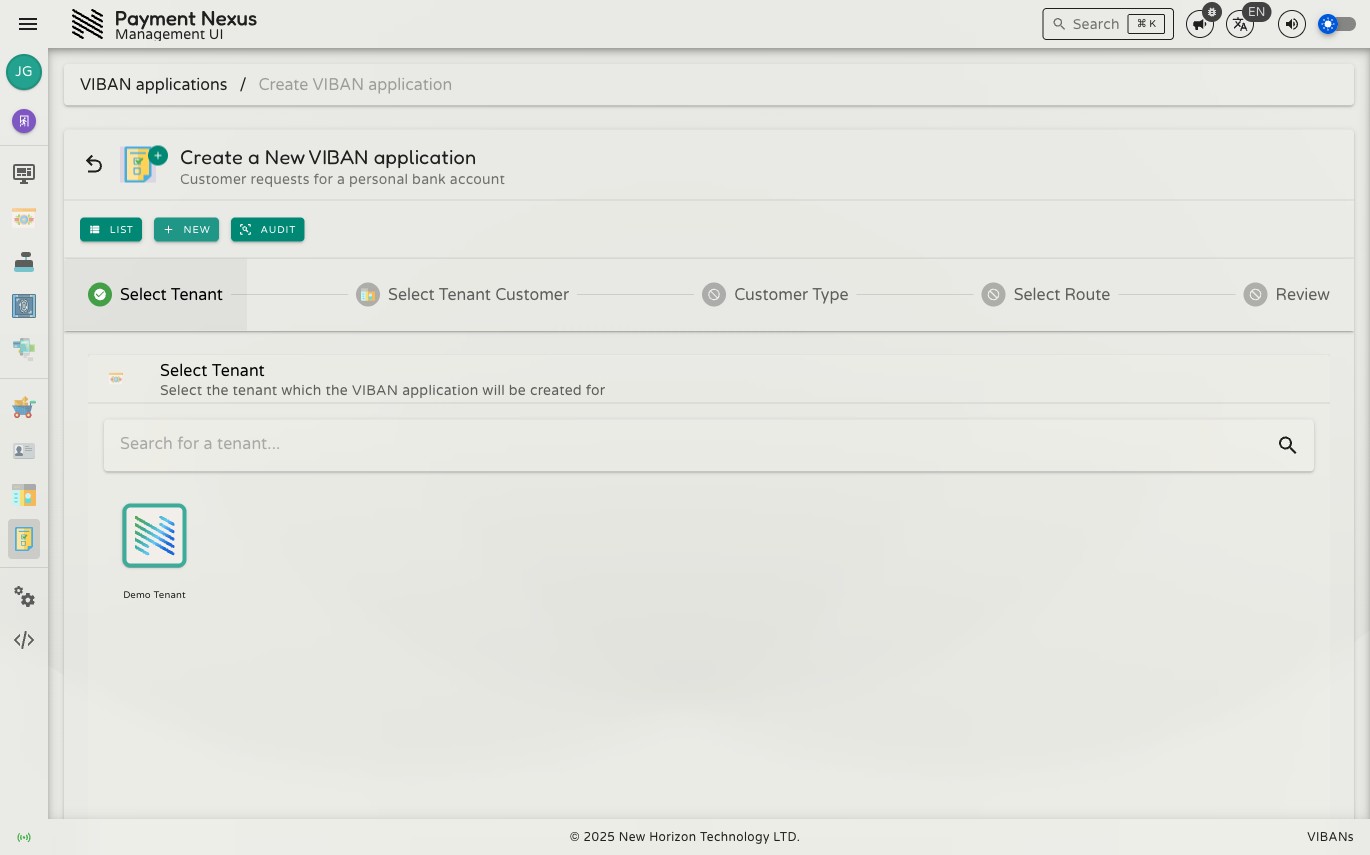The image size is (1370, 855).
Task: Open the settings gears sidebar icon
Action: (x=24, y=597)
